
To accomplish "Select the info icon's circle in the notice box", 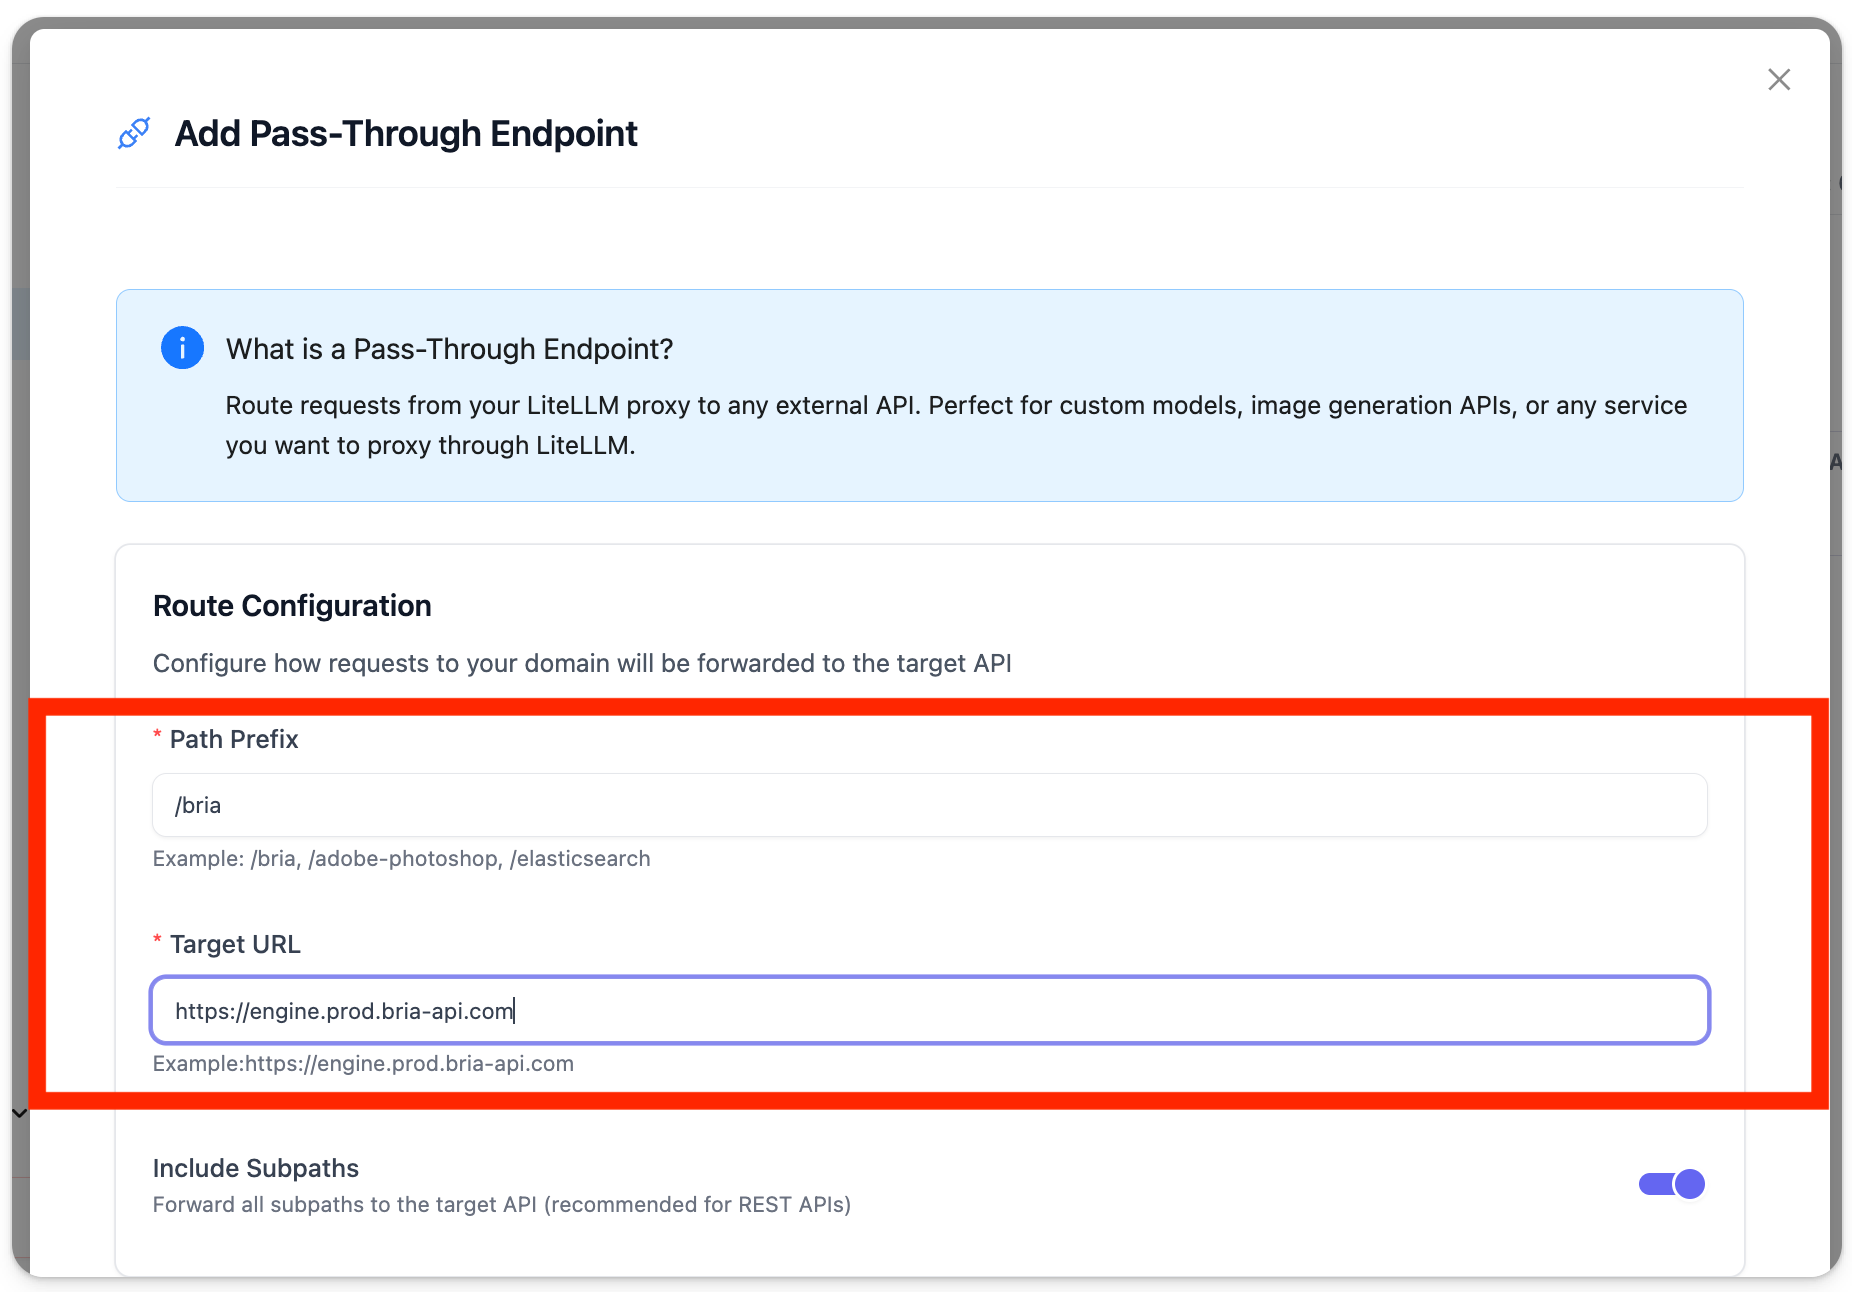I will (x=182, y=347).
